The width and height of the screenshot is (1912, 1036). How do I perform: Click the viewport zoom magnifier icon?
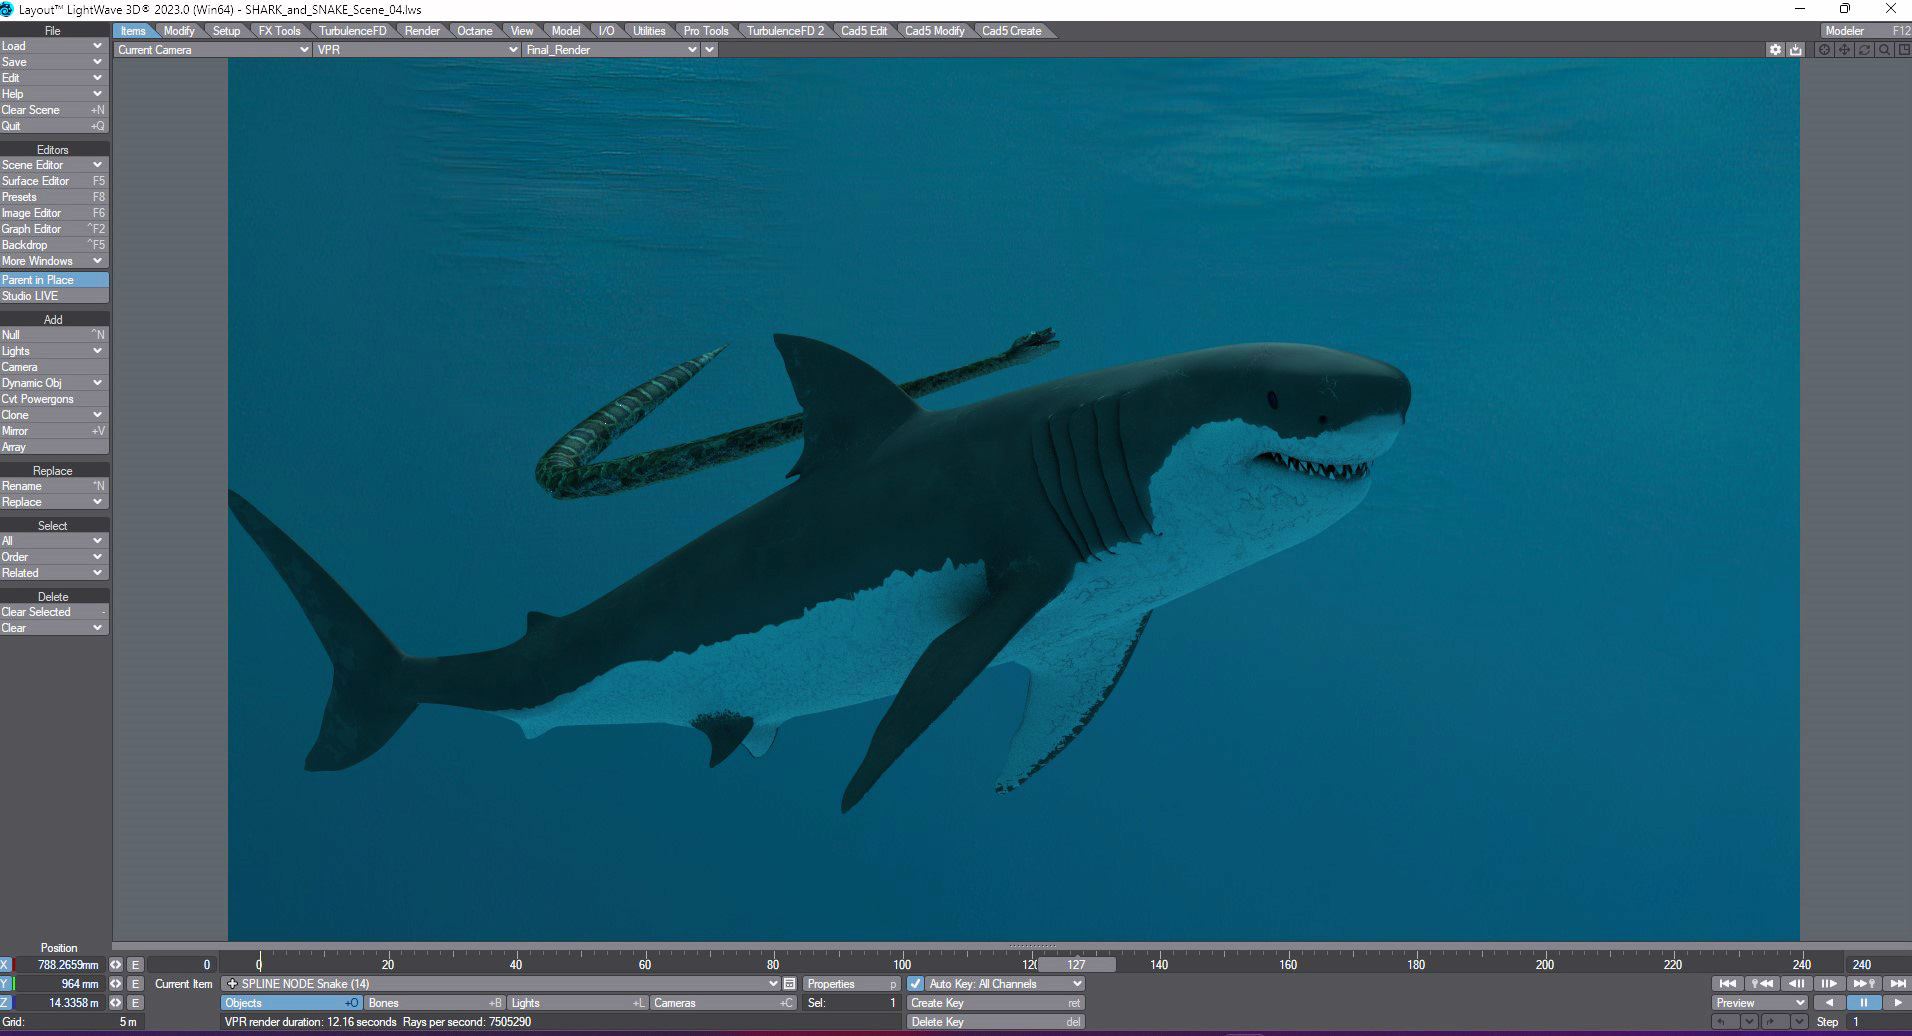tap(1884, 50)
